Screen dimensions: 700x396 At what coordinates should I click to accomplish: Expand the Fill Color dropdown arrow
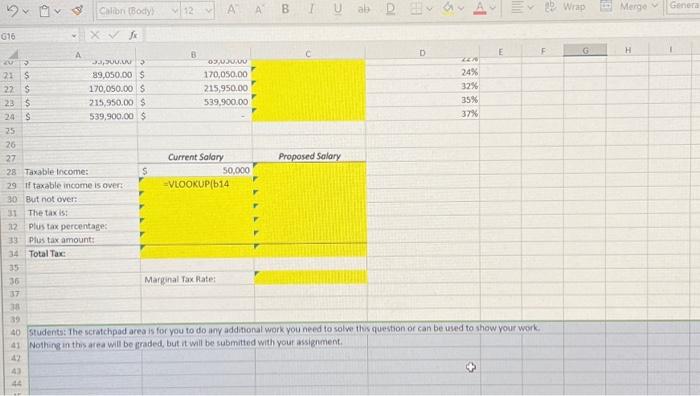click(x=461, y=8)
